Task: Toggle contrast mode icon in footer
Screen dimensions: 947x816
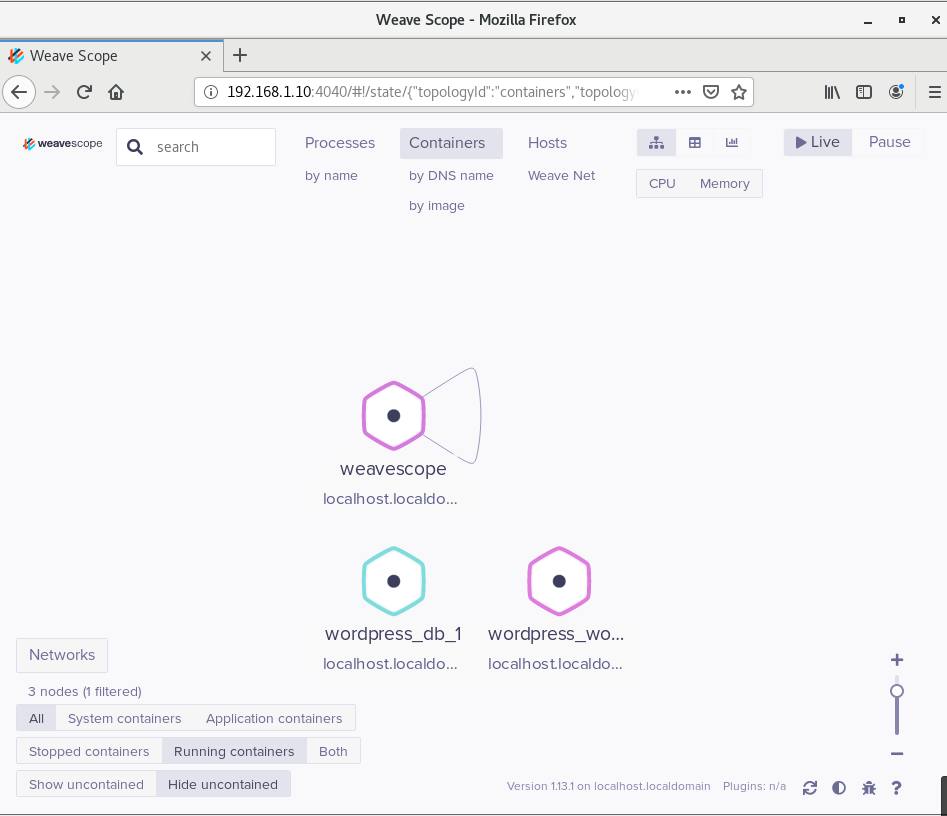Action: click(839, 788)
